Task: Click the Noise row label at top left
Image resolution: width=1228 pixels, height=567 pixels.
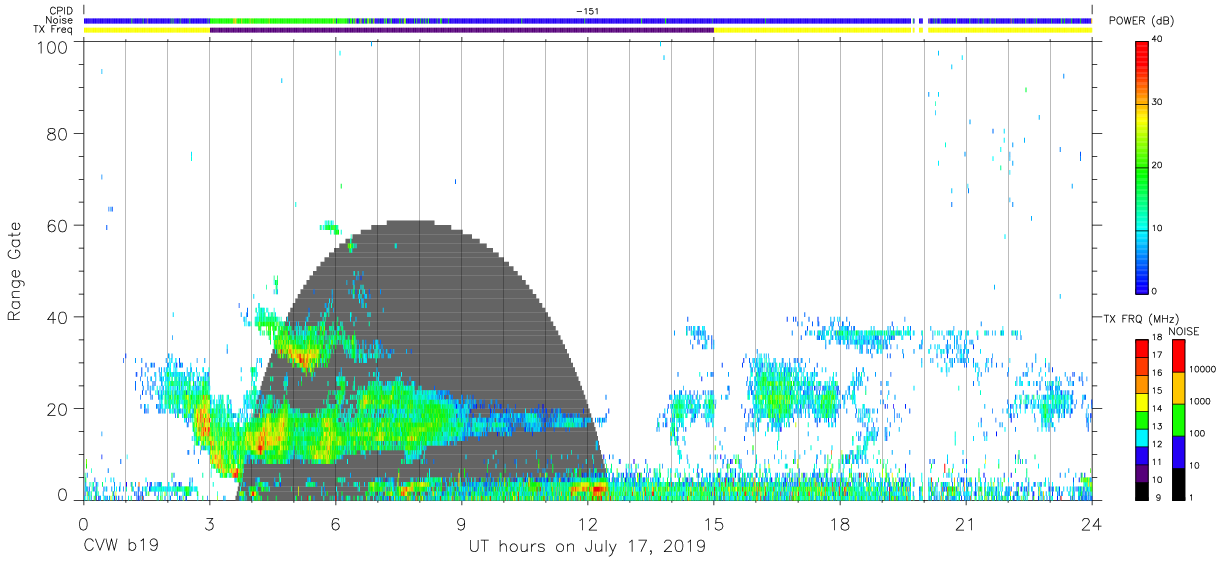Action: 60,20
